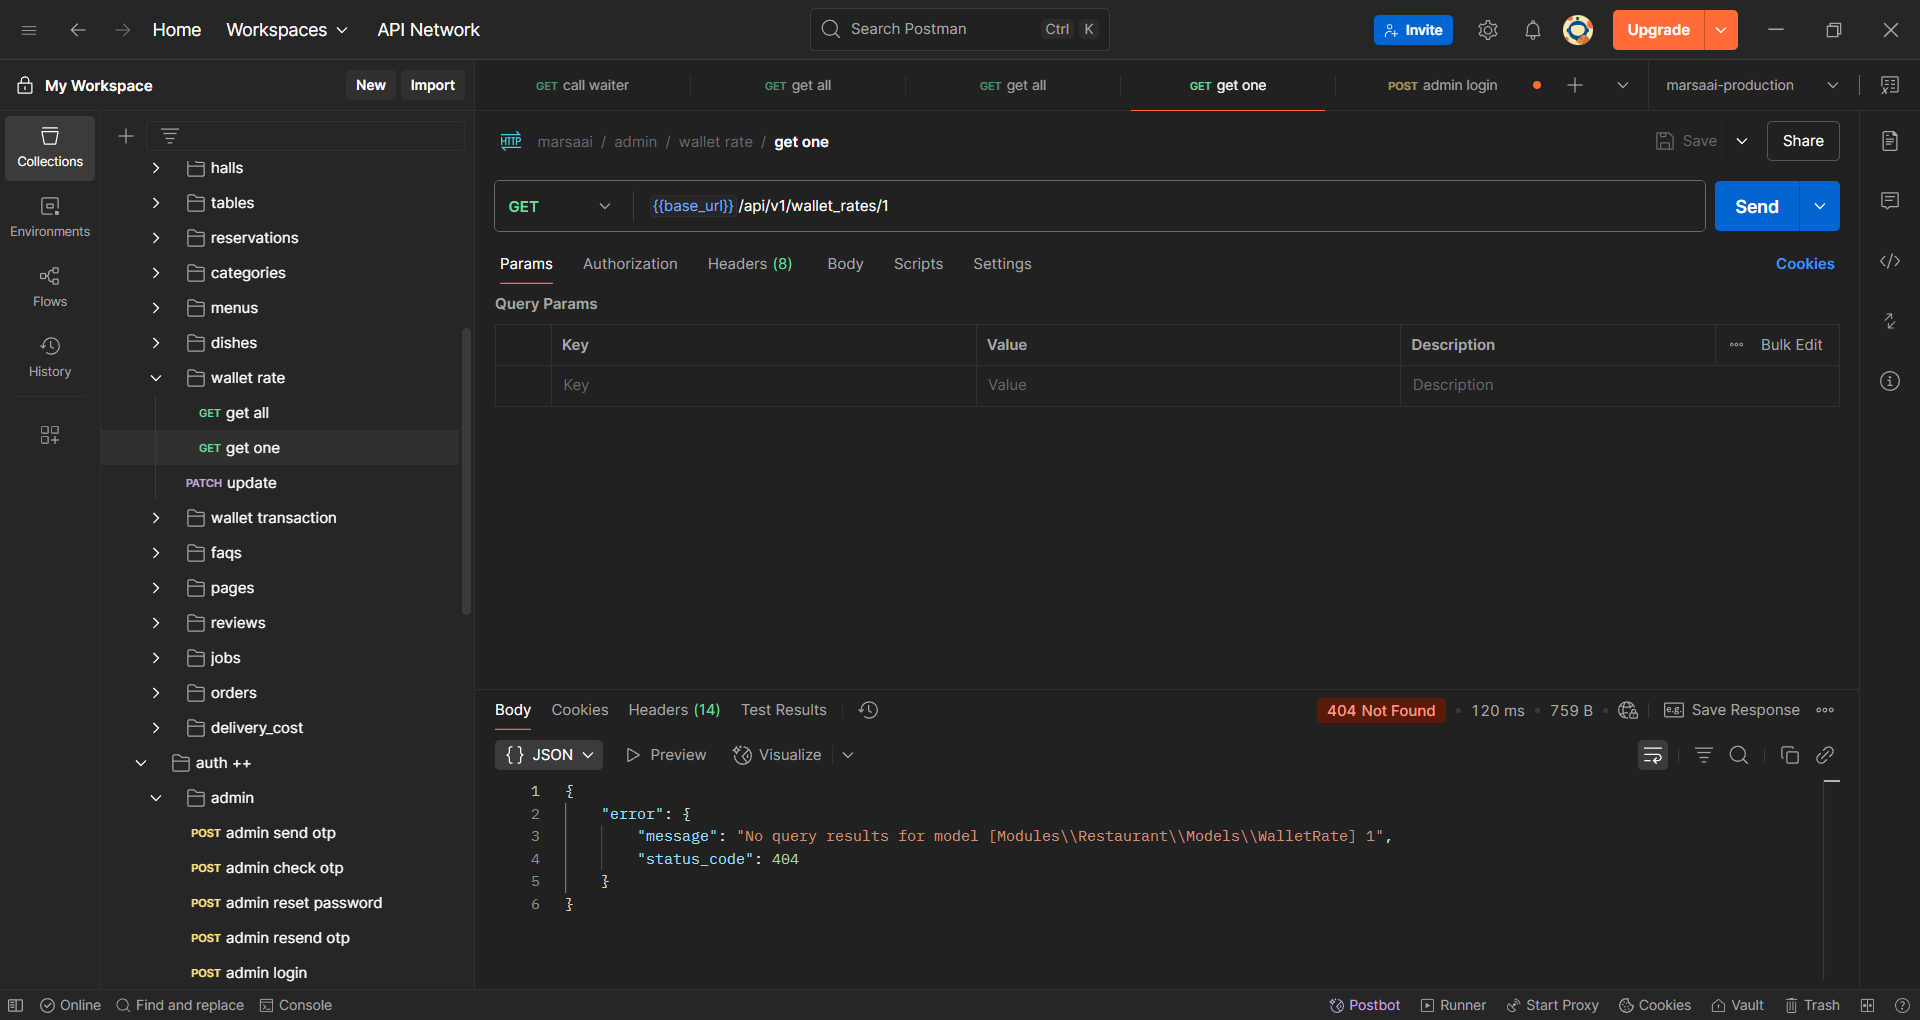This screenshot has height=1020, width=1920.
Task: Switch to the Authorization tab
Action: click(630, 264)
